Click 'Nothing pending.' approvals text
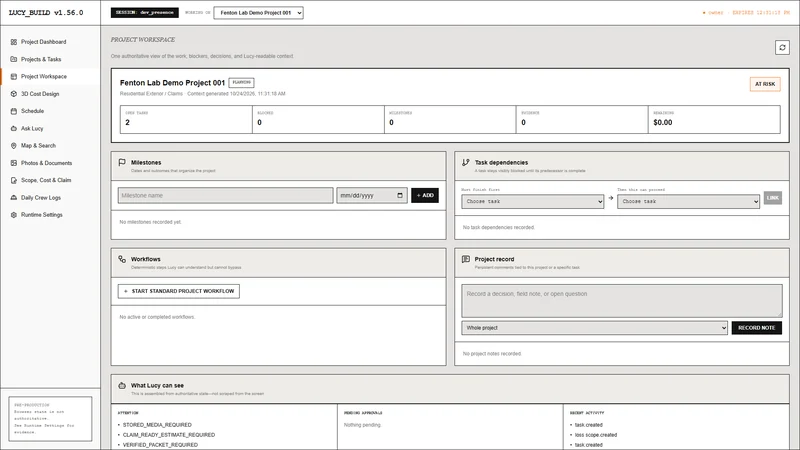The height and width of the screenshot is (450, 800). click(x=362, y=425)
